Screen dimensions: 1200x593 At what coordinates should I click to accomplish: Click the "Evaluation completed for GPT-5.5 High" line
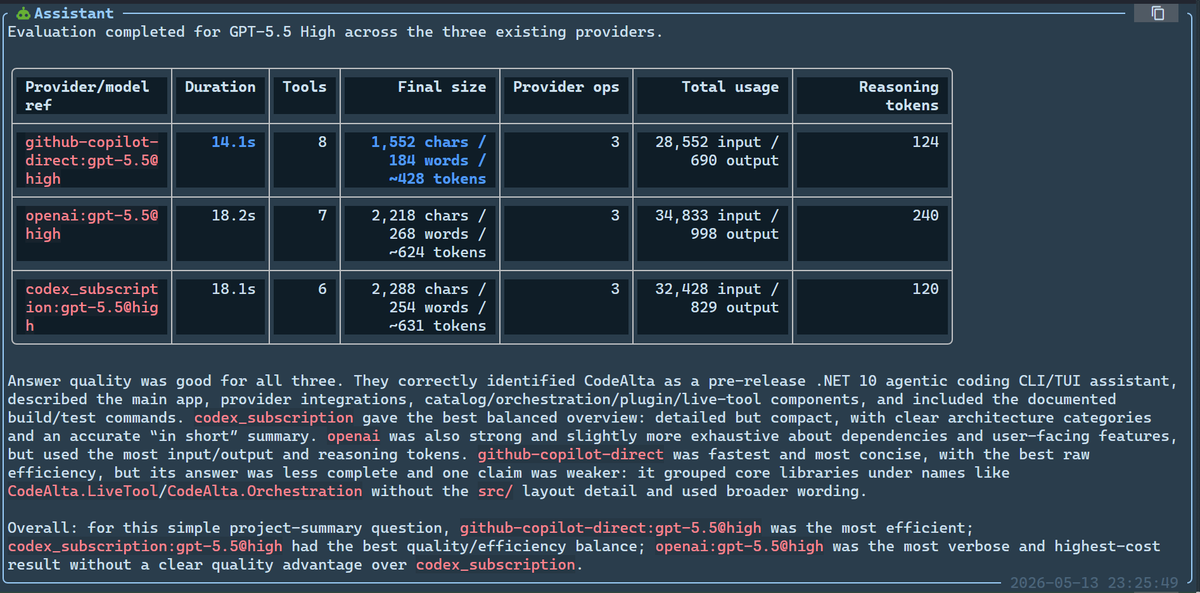pyautogui.click(x=335, y=32)
